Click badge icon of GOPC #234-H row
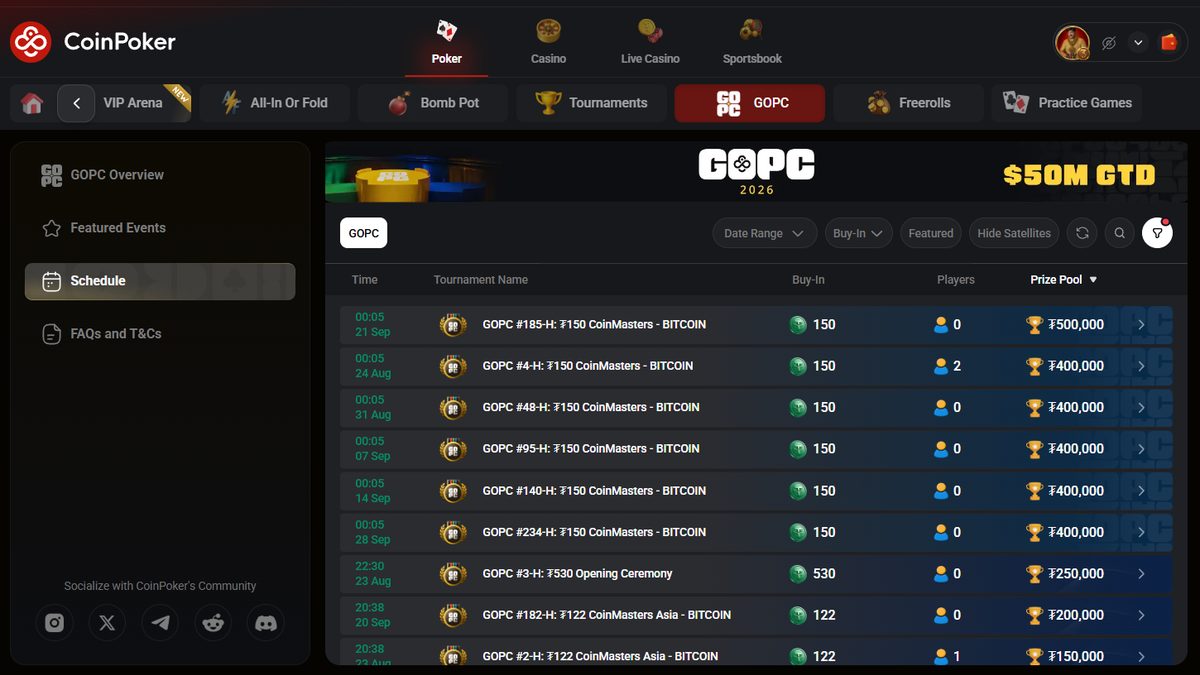This screenshot has width=1200, height=675. (x=453, y=533)
